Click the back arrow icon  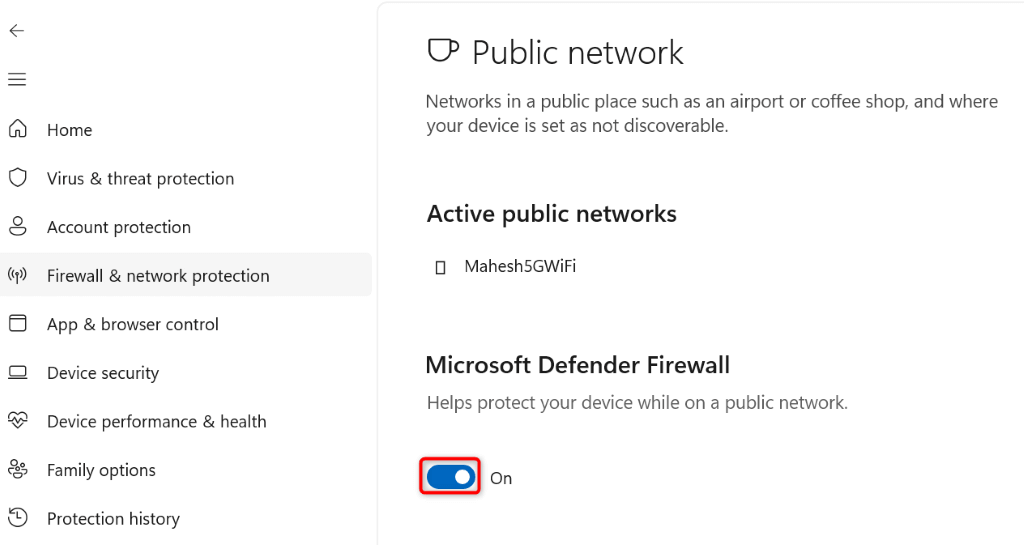click(x=16, y=31)
